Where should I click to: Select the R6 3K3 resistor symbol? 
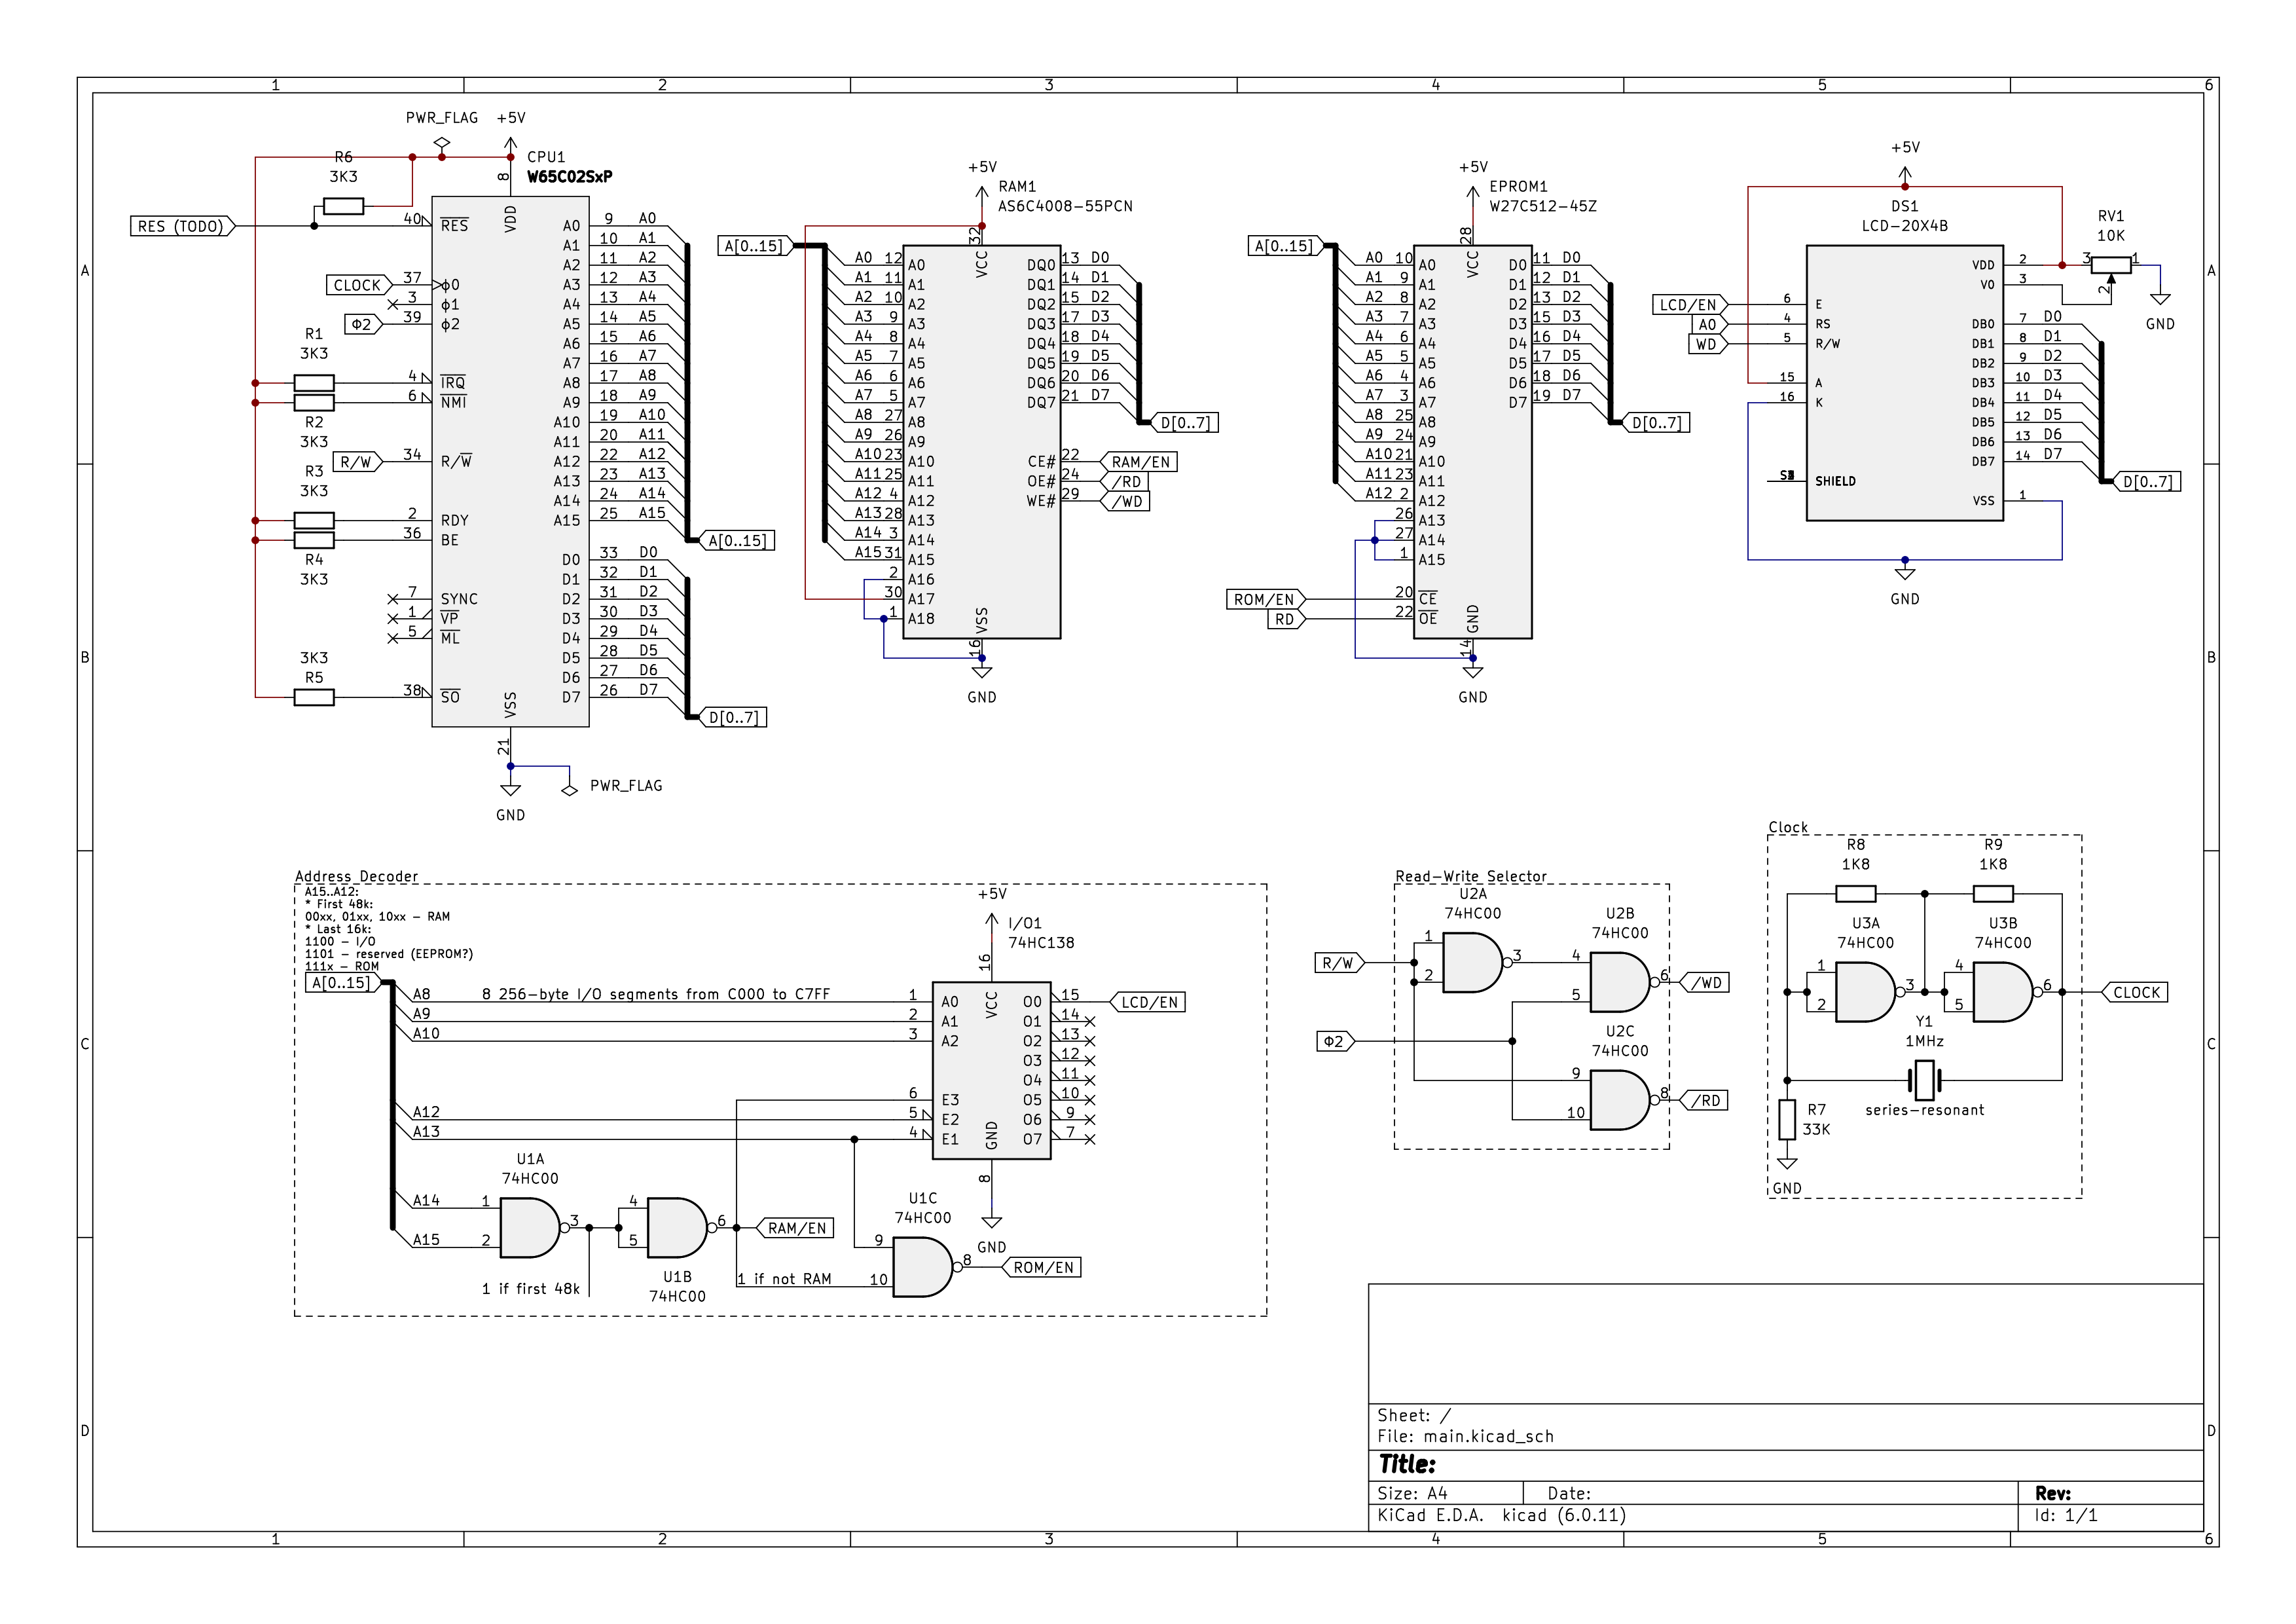pyautogui.click(x=343, y=206)
